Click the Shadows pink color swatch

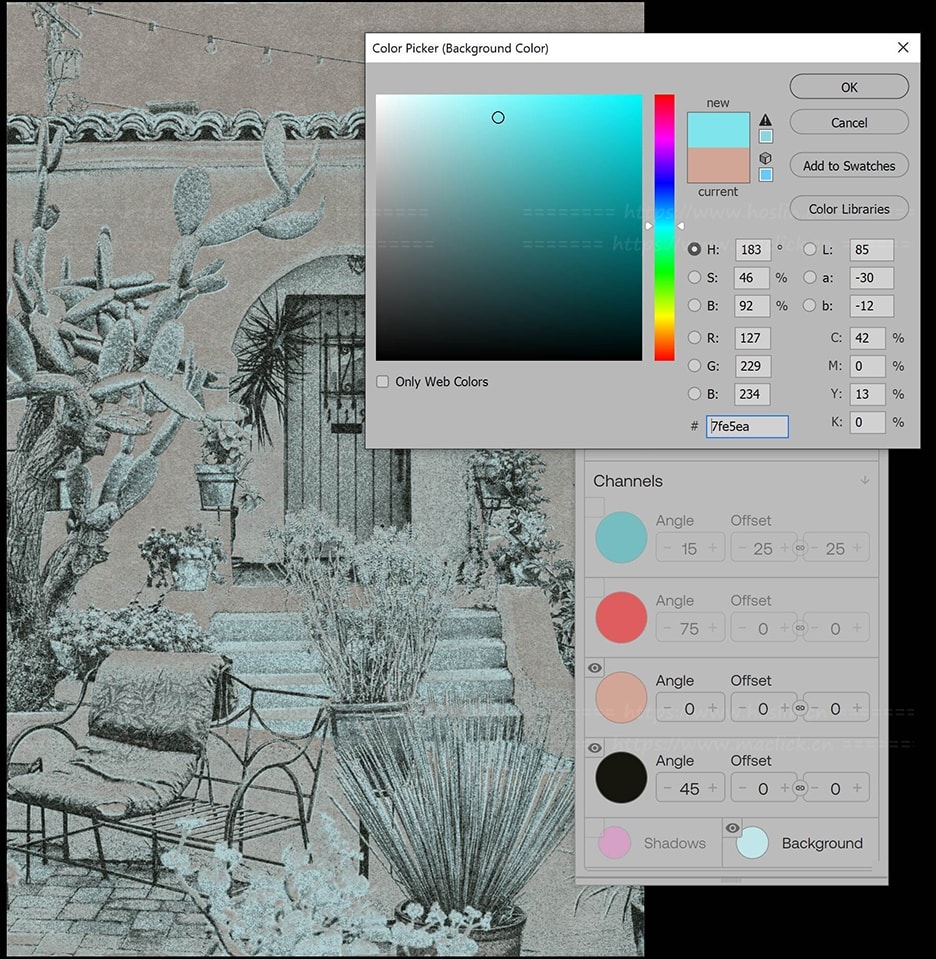(614, 843)
